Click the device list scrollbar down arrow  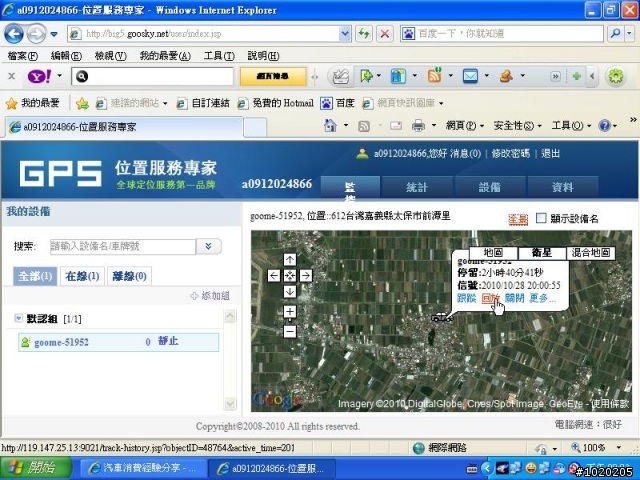pos(230,404)
